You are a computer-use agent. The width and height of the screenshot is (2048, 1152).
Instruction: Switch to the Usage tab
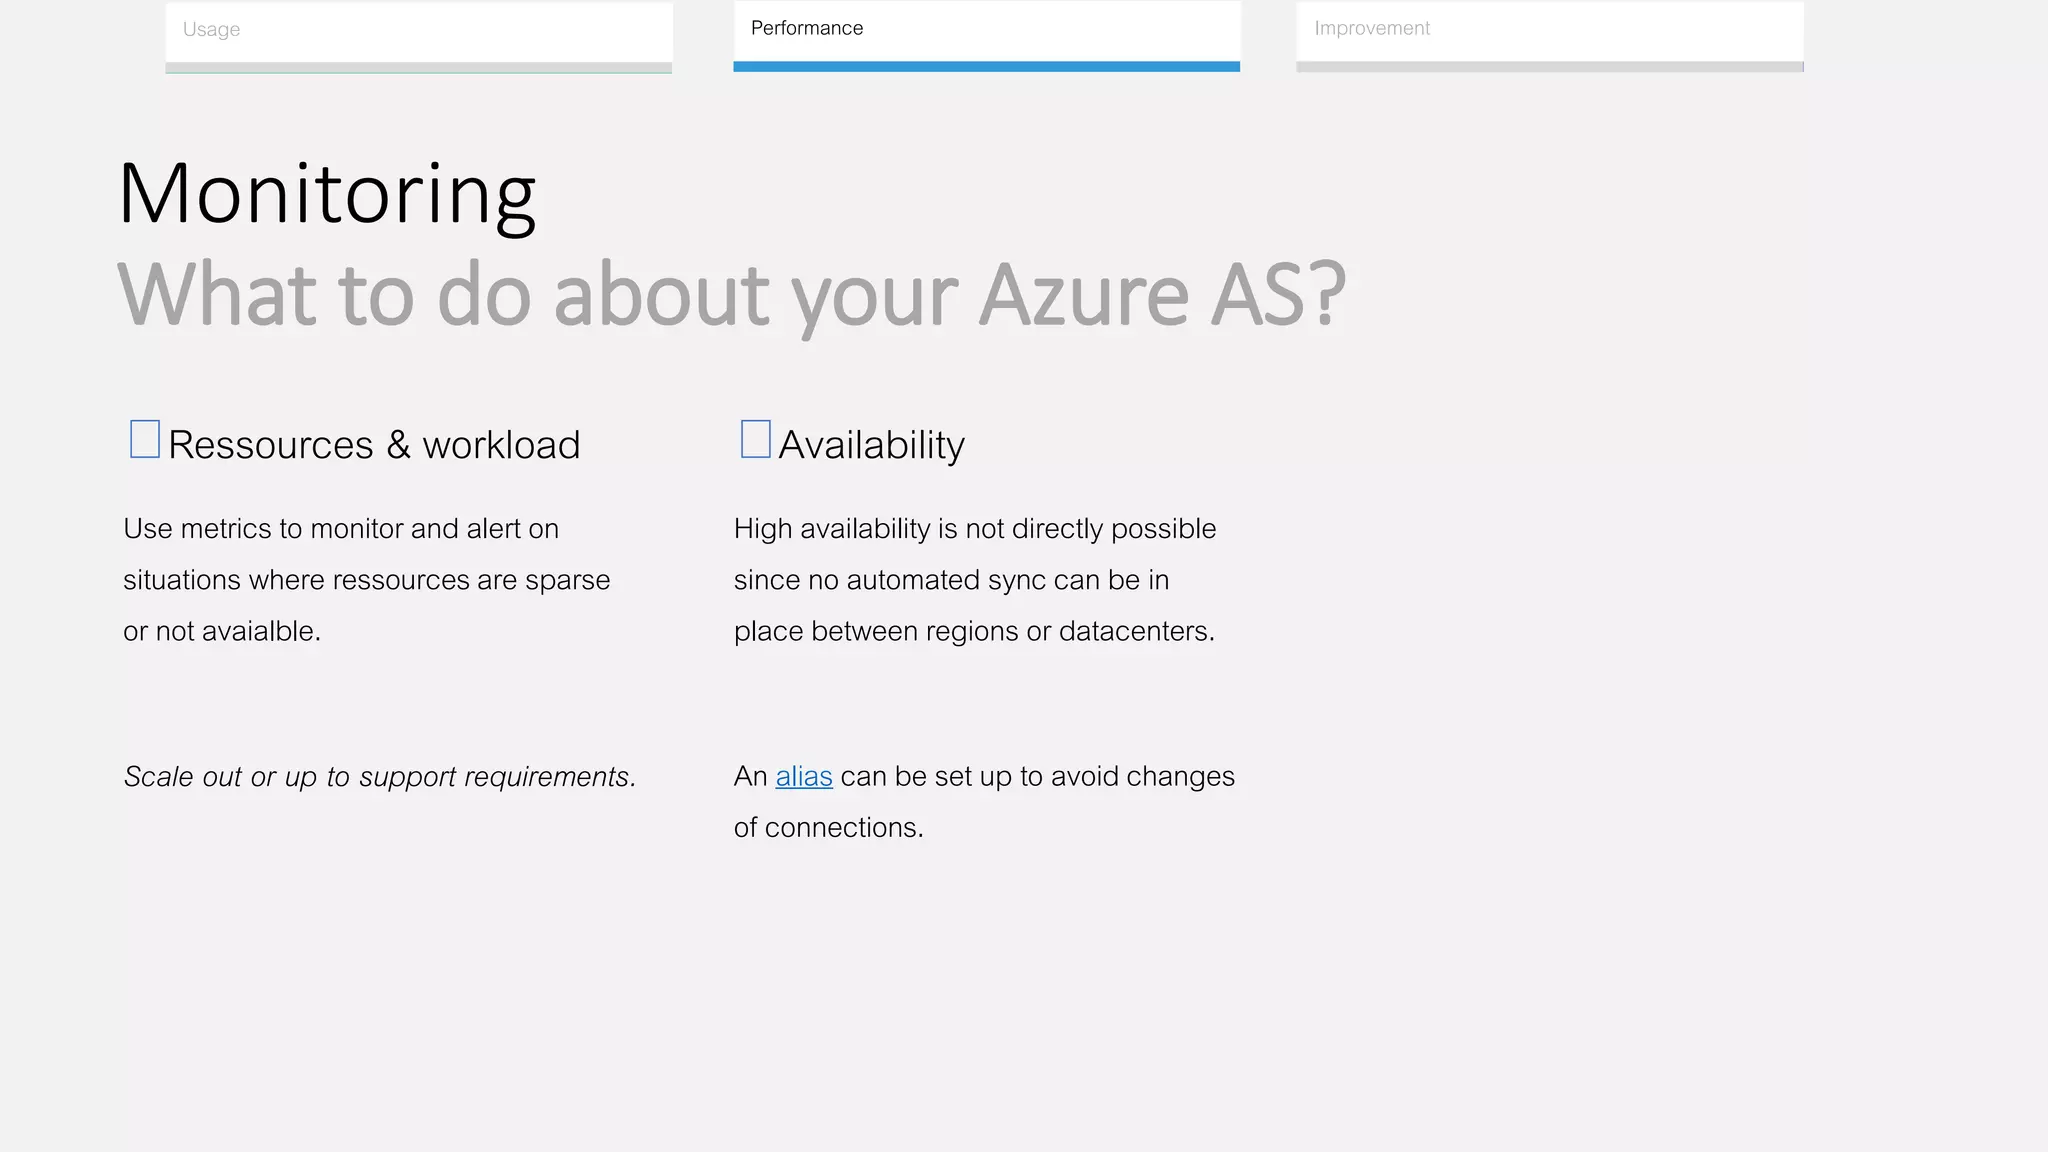click(x=419, y=37)
